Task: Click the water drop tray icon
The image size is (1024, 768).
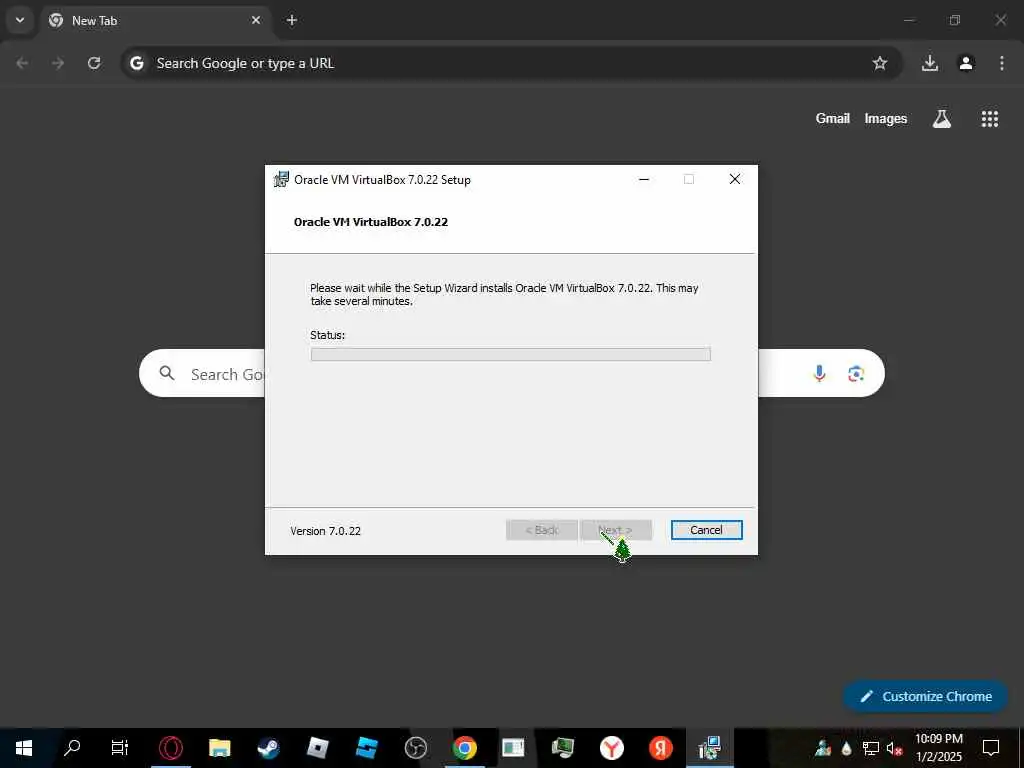Action: (x=846, y=748)
